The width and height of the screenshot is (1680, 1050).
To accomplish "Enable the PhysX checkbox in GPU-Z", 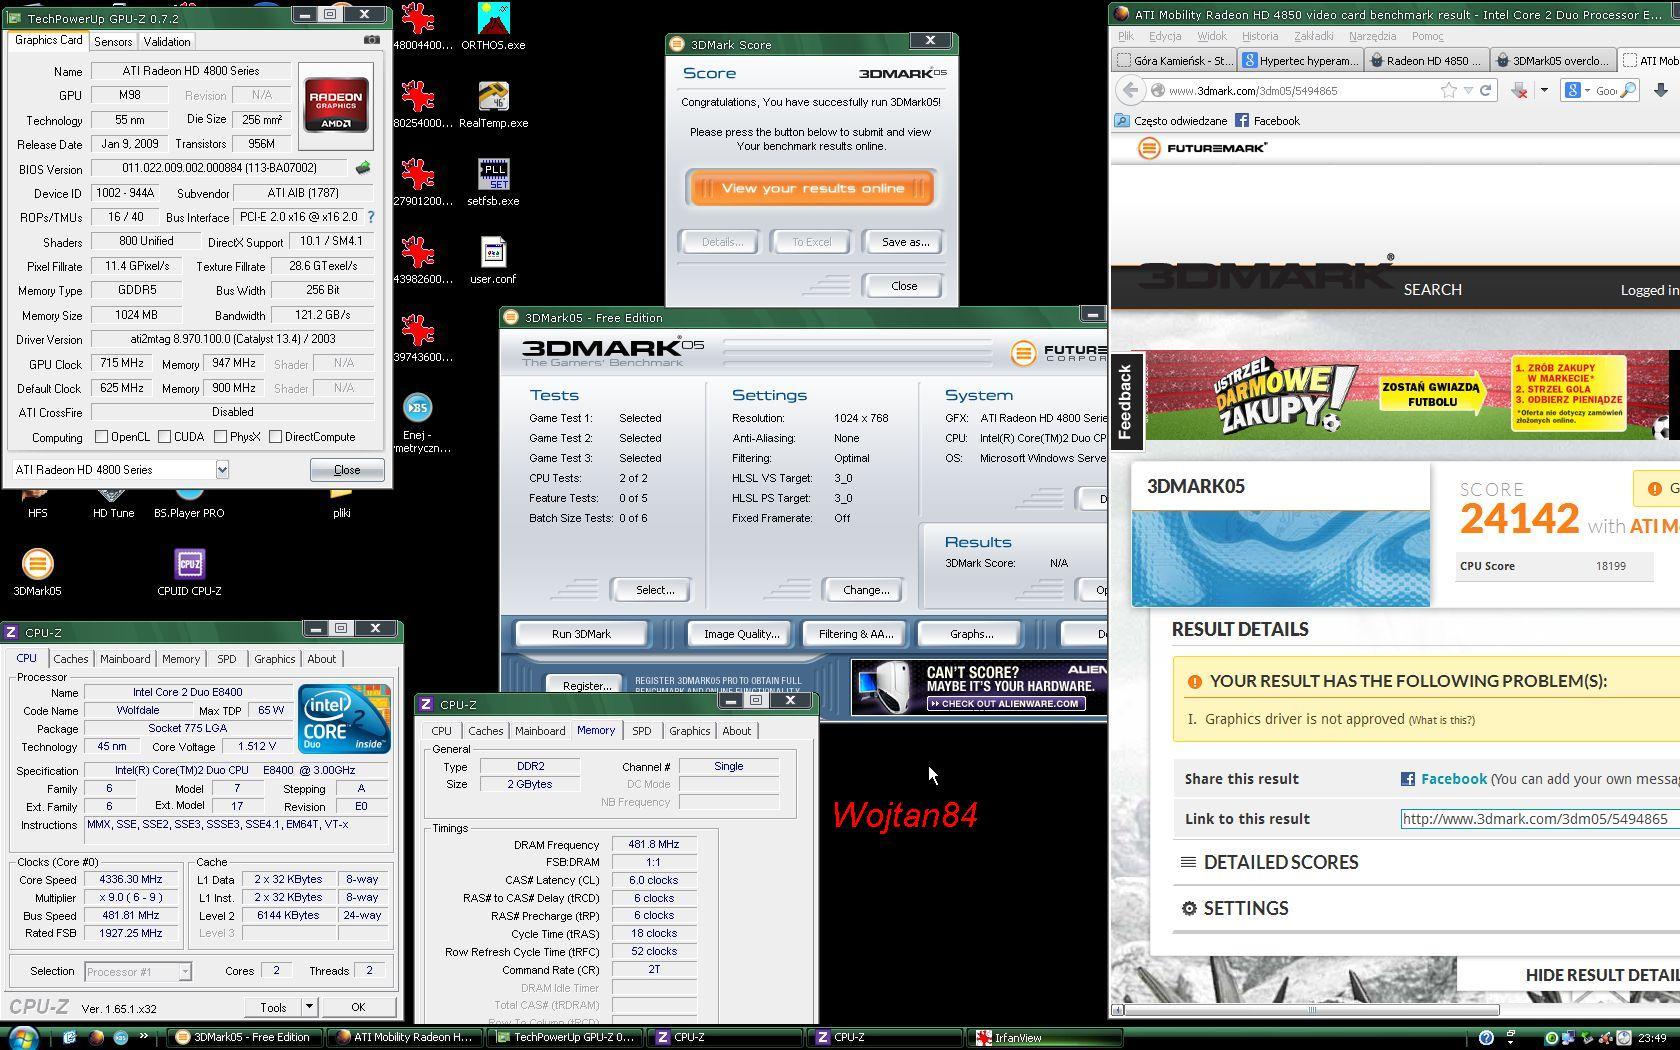I will point(219,437).
